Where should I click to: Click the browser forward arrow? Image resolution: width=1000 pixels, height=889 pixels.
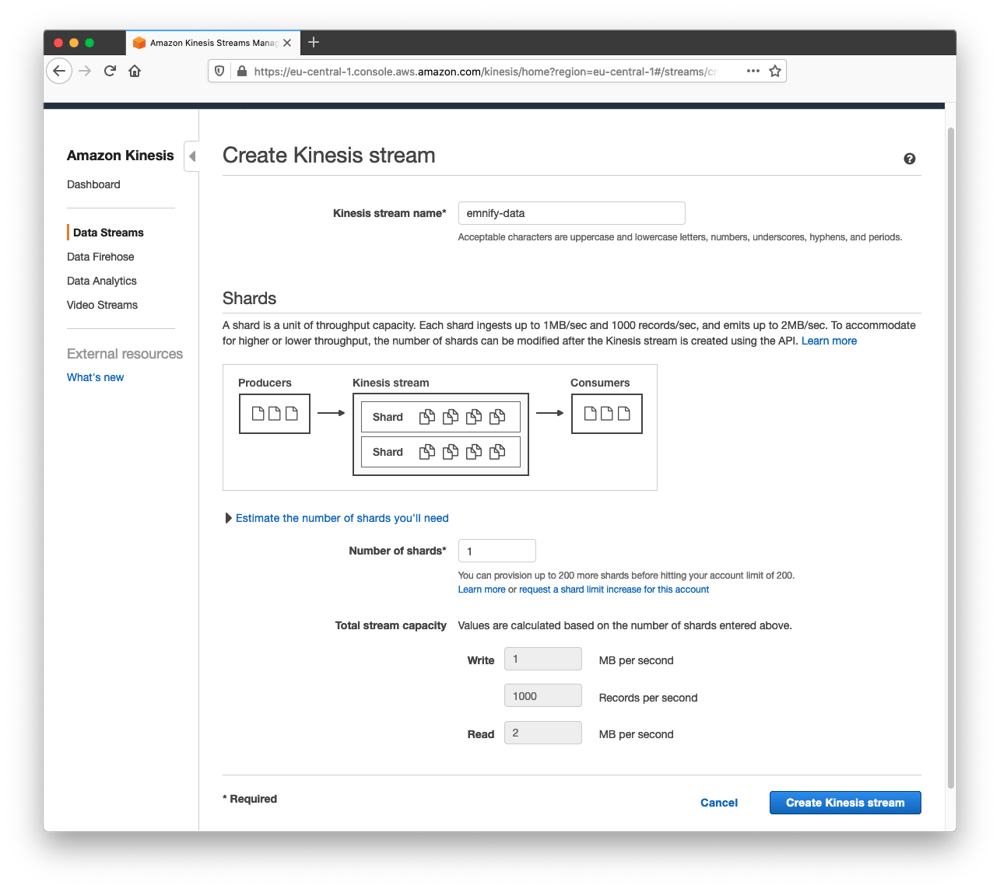(x=85, y=71)
